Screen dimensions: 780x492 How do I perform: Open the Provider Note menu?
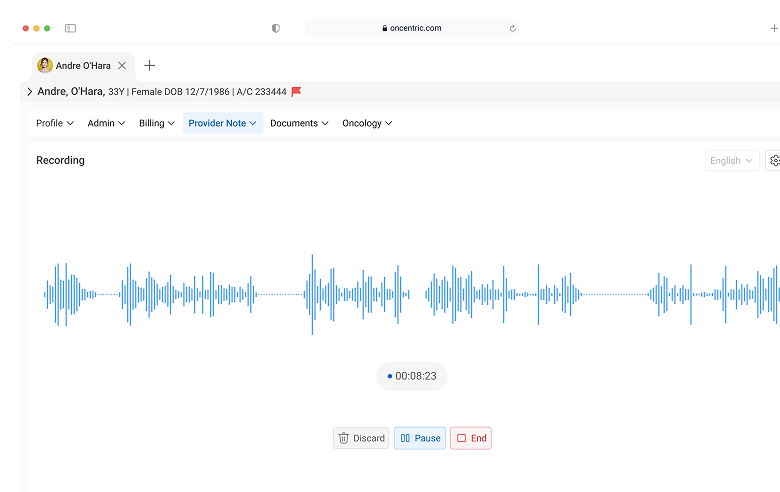coord(223,123)
